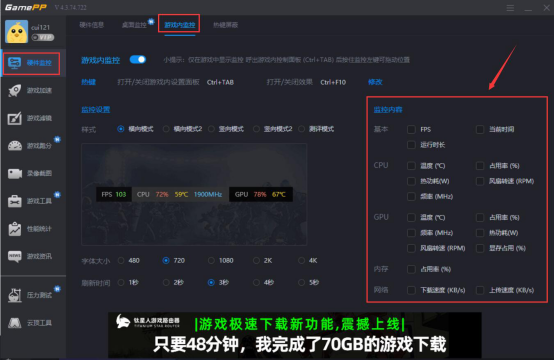Open the 游戏工具 toolbox icon
554x361 pixels.
click(x=14, y=201)
